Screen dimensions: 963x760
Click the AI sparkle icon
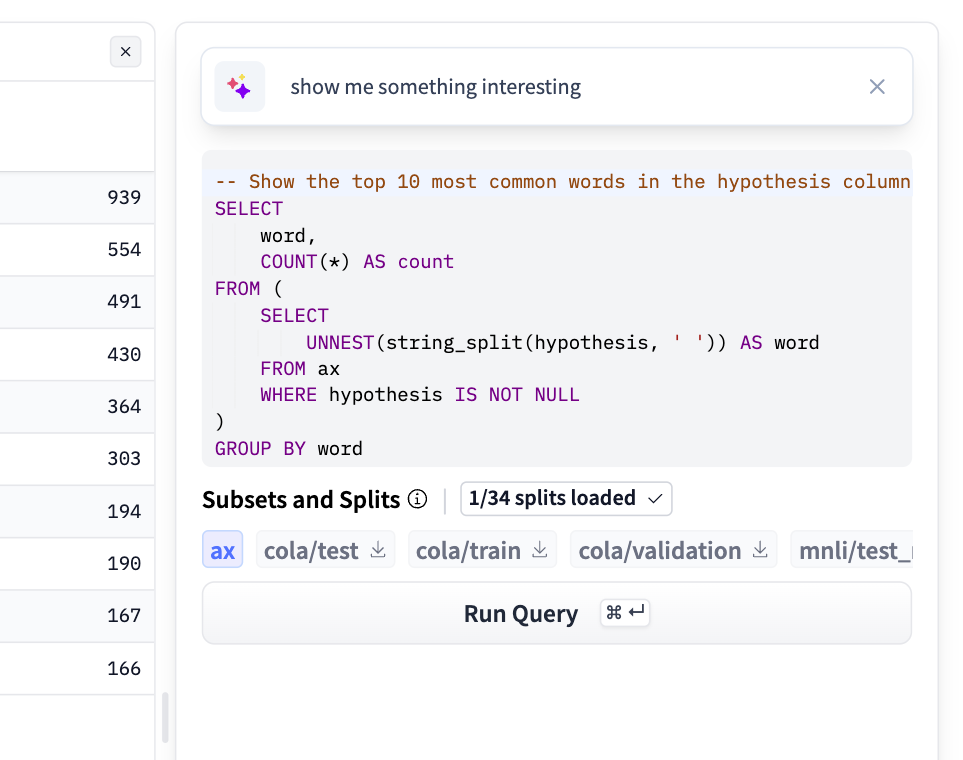tap(239, 87)
